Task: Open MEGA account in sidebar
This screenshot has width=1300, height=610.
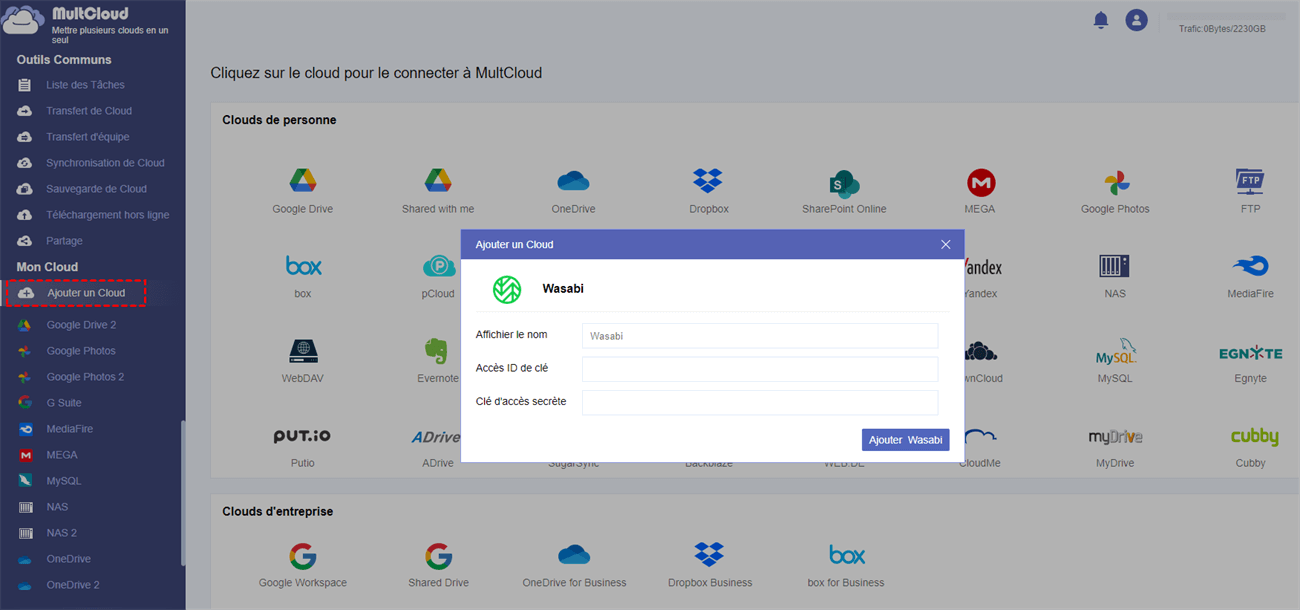Action: (x=62, y=455)
